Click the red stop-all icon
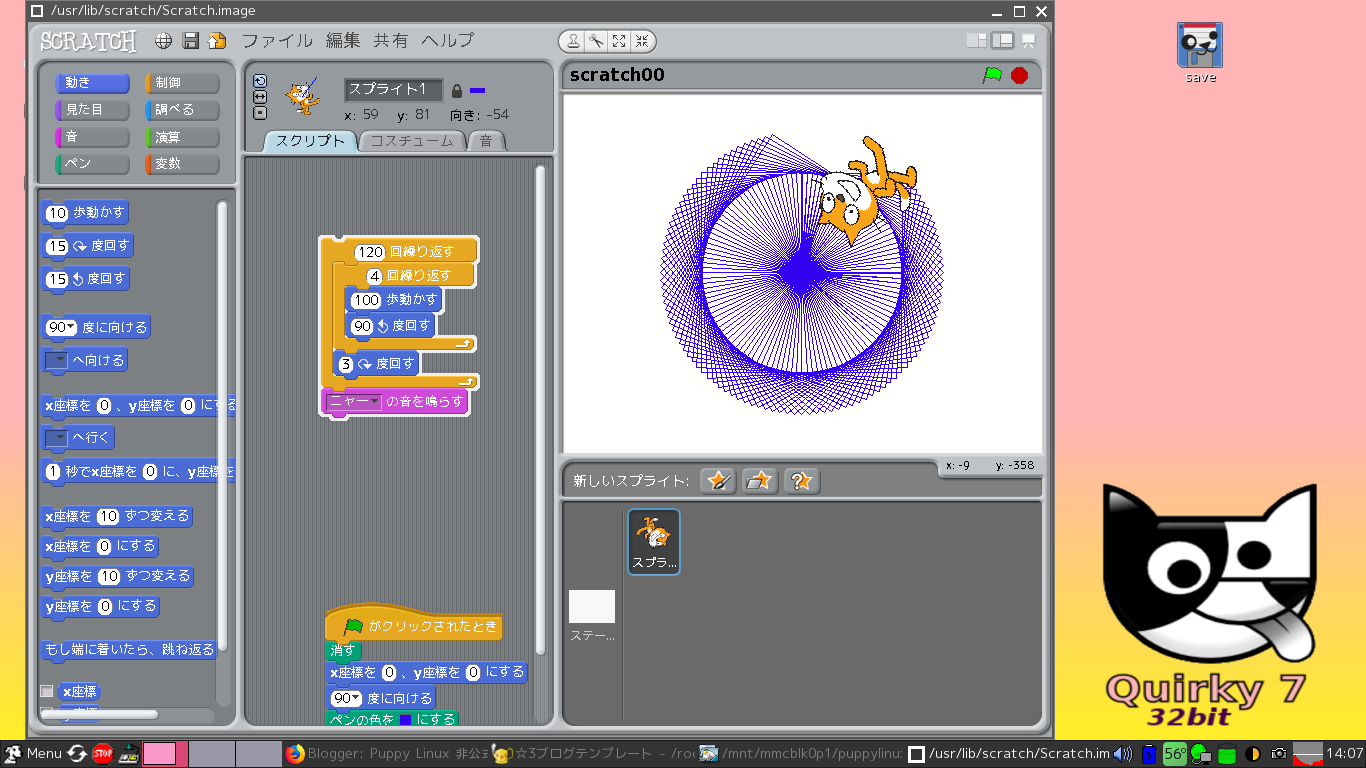Viewport: 1366px width, 768px height. point(1020,75)
